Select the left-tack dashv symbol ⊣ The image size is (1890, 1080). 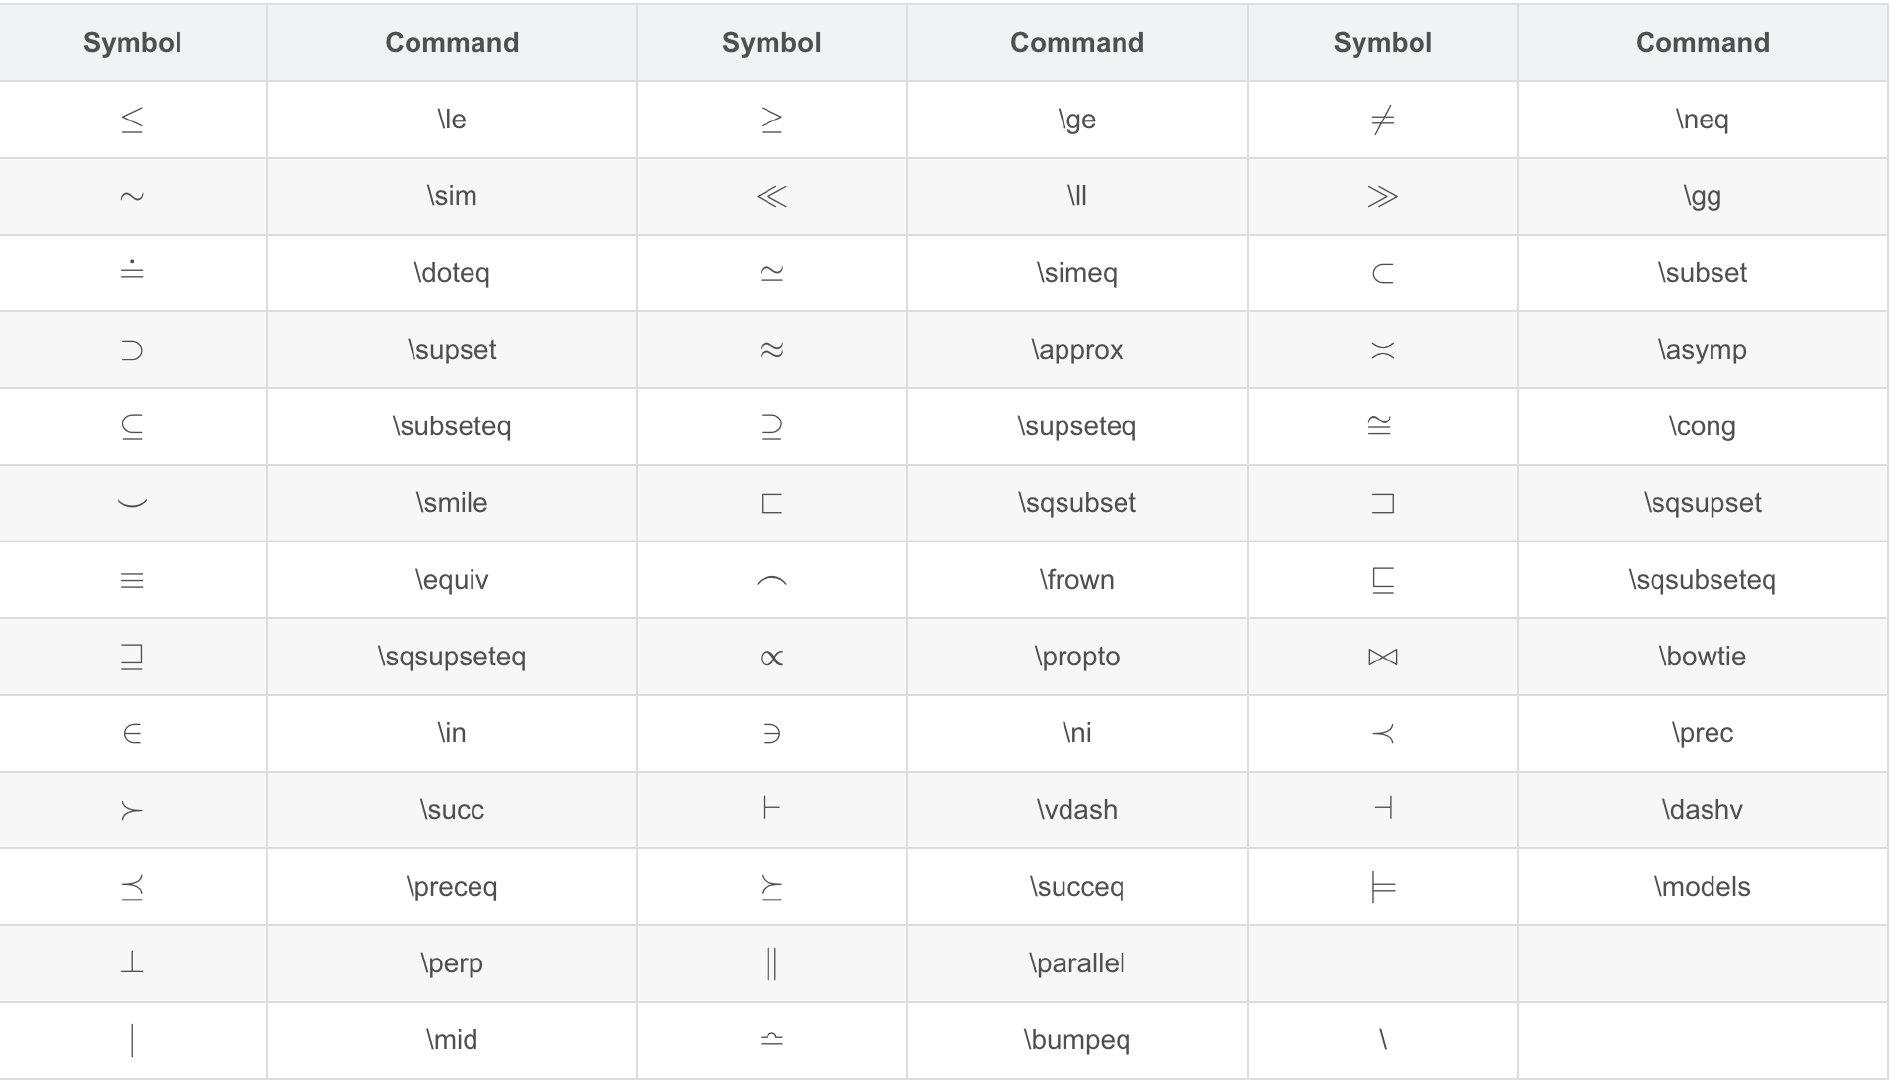pos(1382,808)
